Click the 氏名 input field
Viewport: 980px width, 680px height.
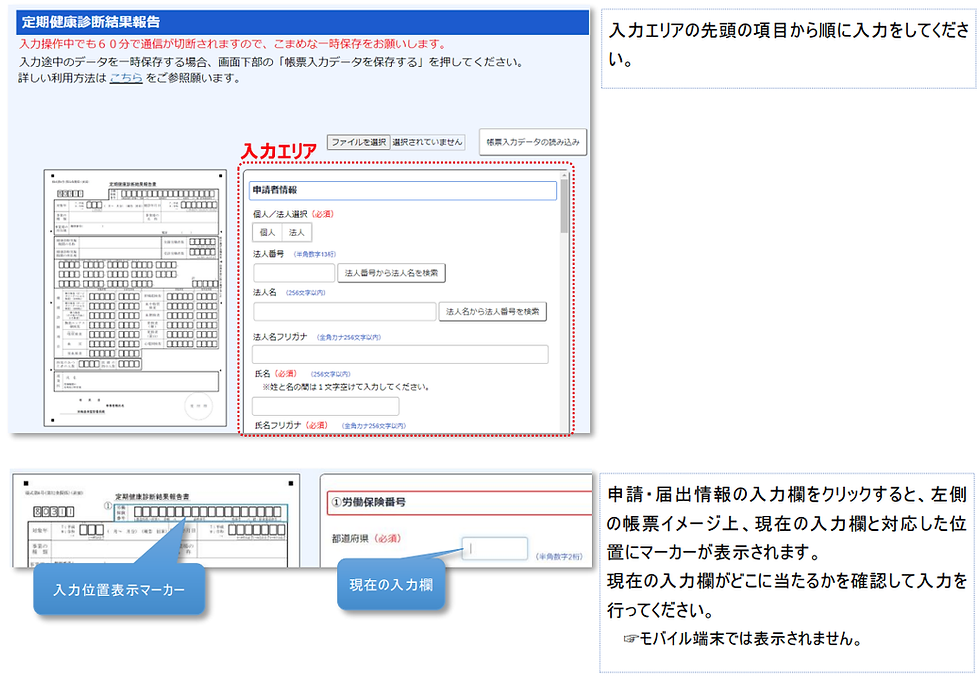point(326,406)
